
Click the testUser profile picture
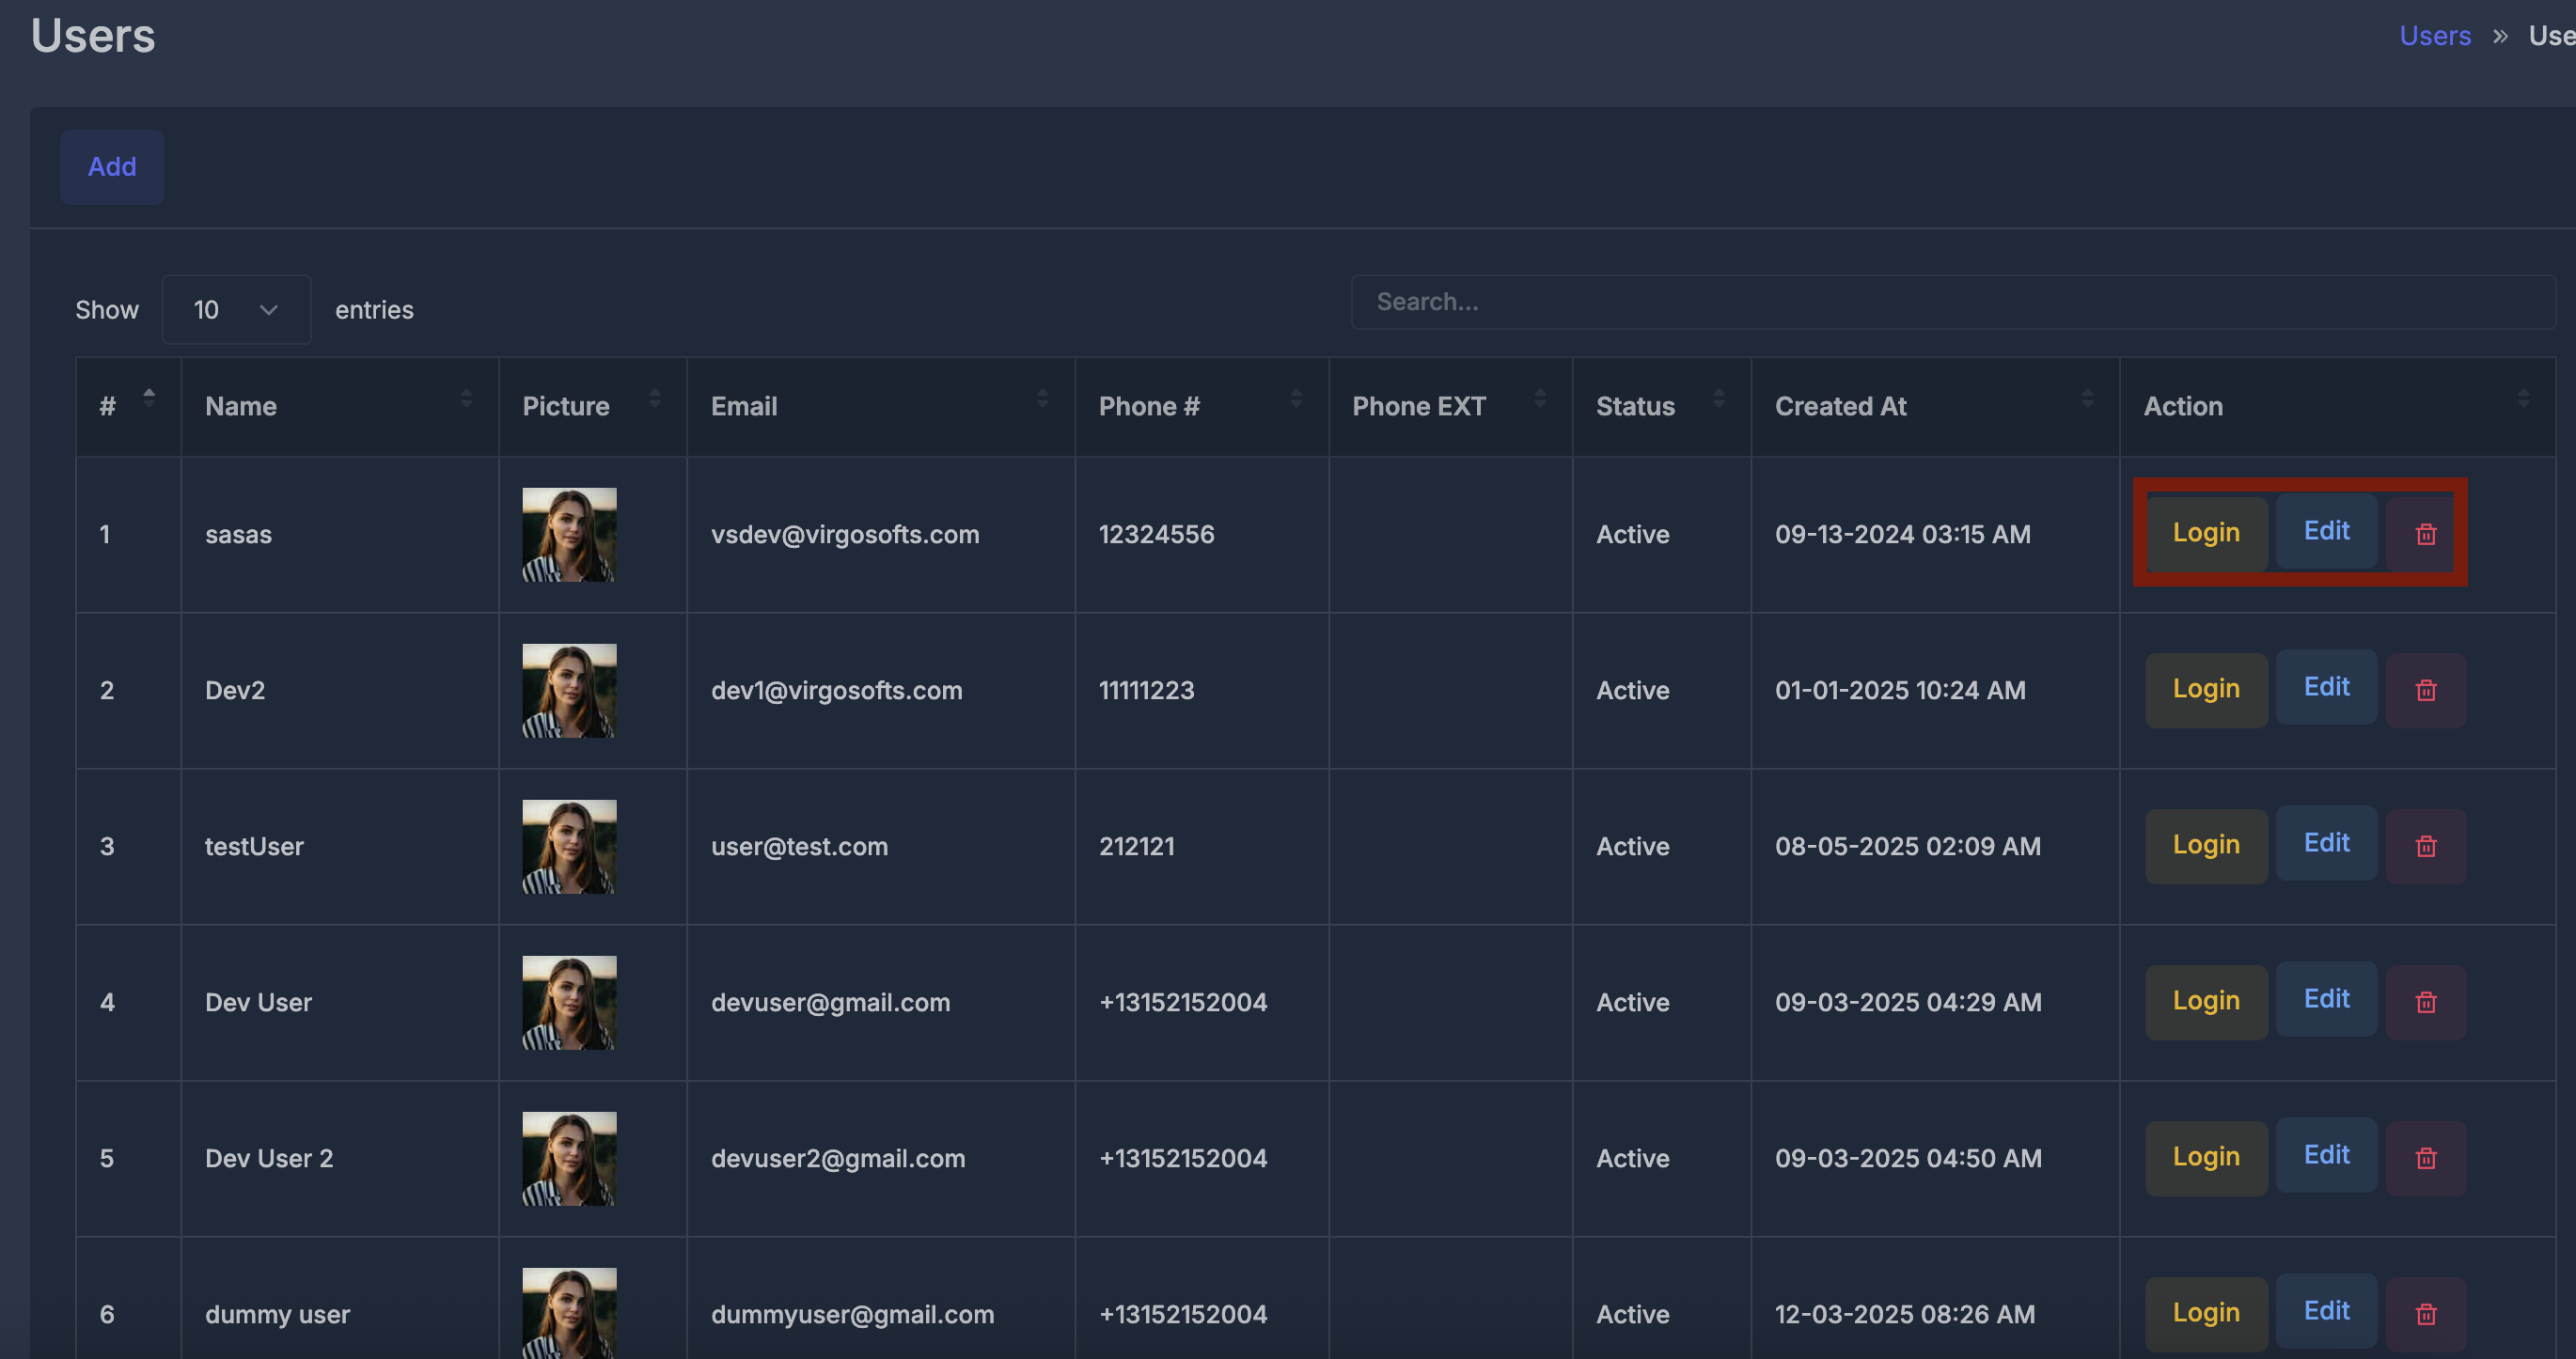point(569,847)
